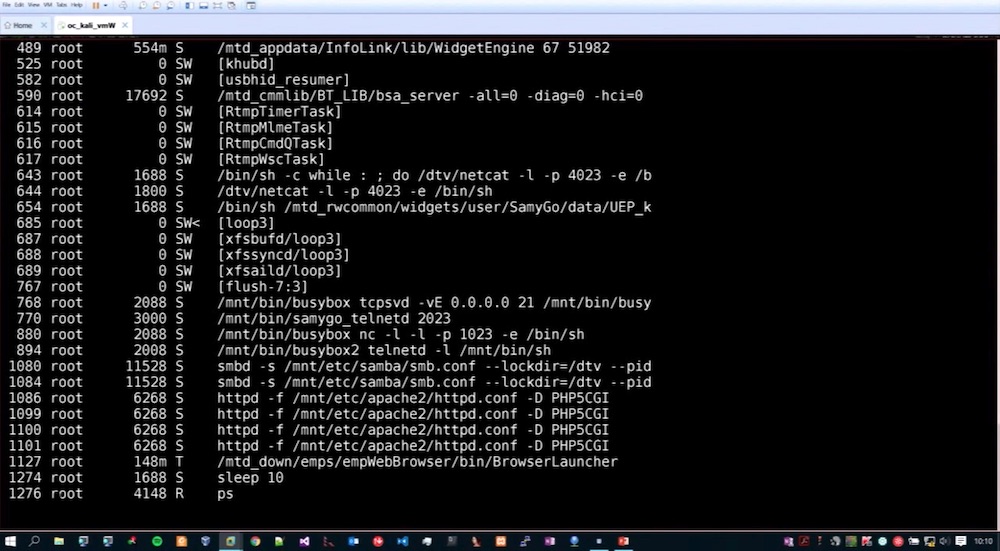Switch to the Home tab
The image size is (1000, 551).
tap(21, 25)
